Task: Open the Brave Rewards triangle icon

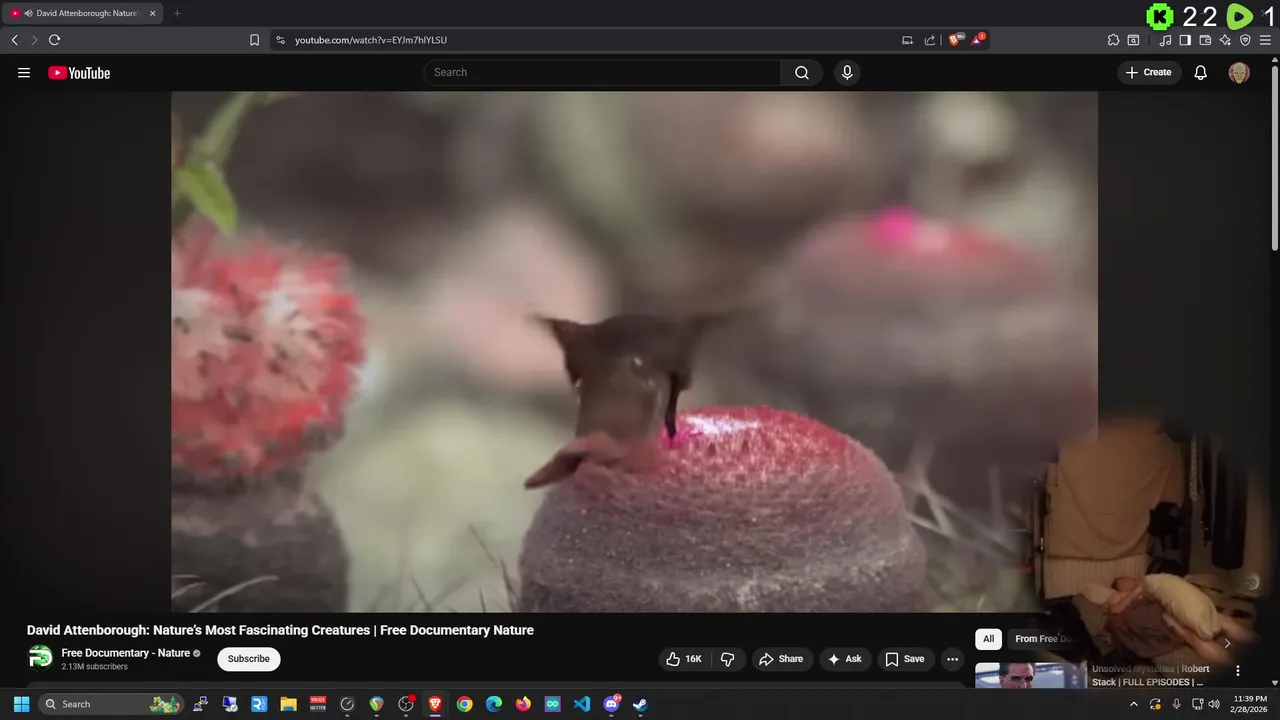Action: point(979,40)
